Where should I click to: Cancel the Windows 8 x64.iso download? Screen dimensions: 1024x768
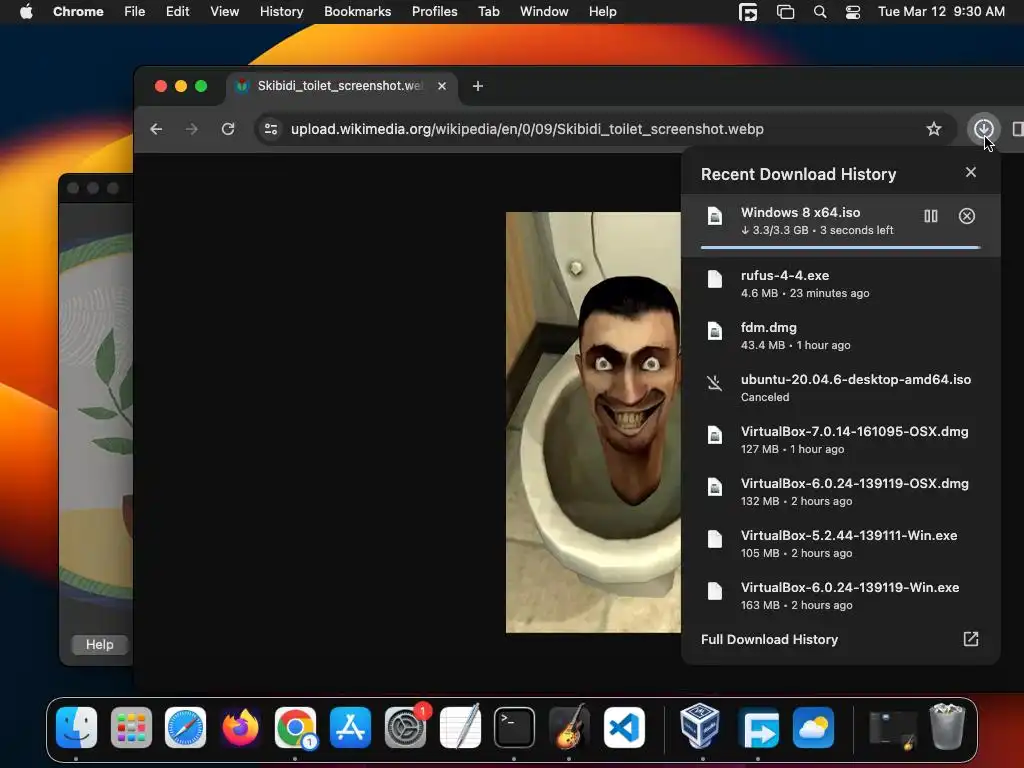[967, 216]
